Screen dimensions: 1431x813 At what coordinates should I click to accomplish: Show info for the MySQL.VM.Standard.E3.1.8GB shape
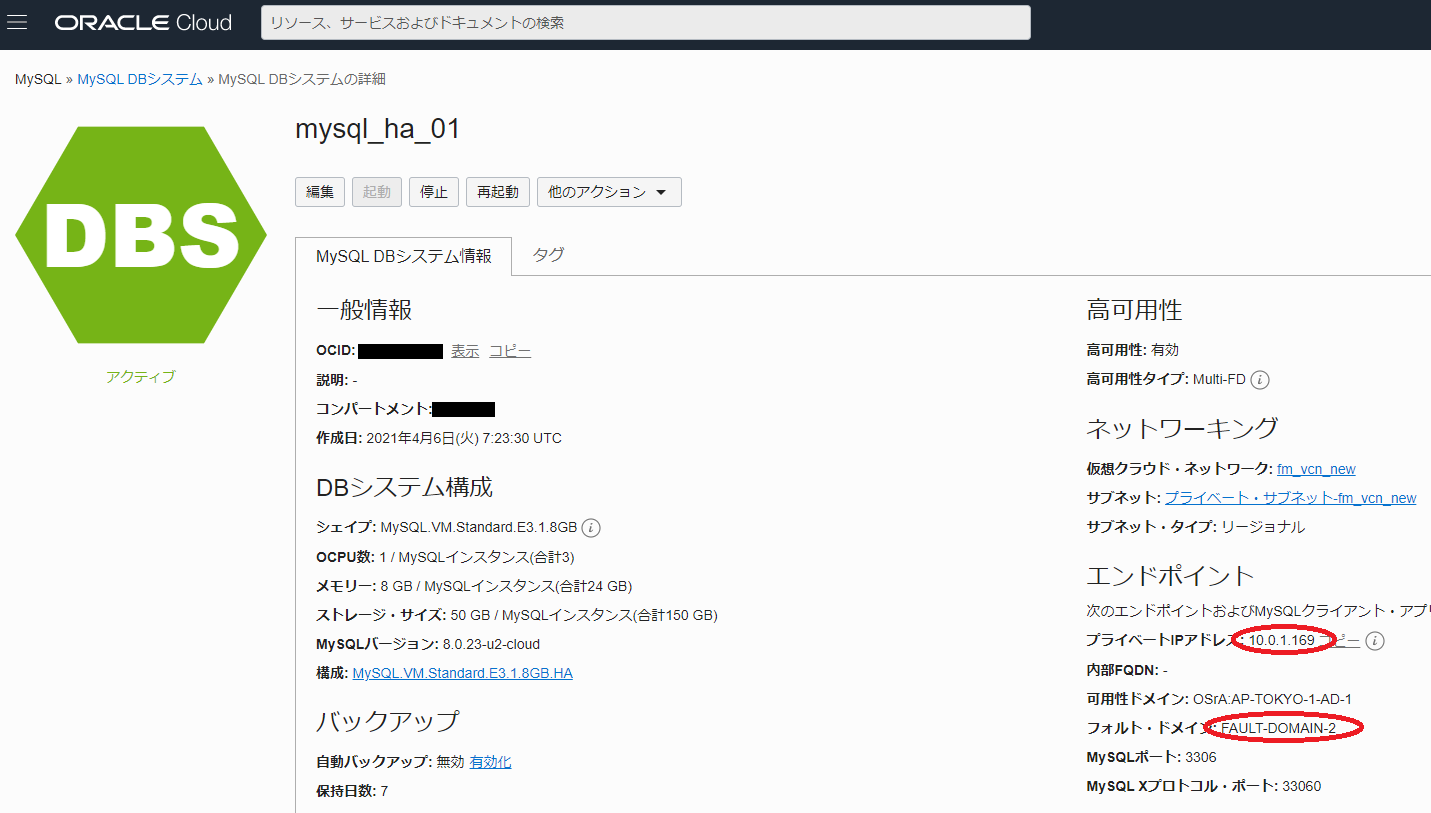tap(591, 528)
